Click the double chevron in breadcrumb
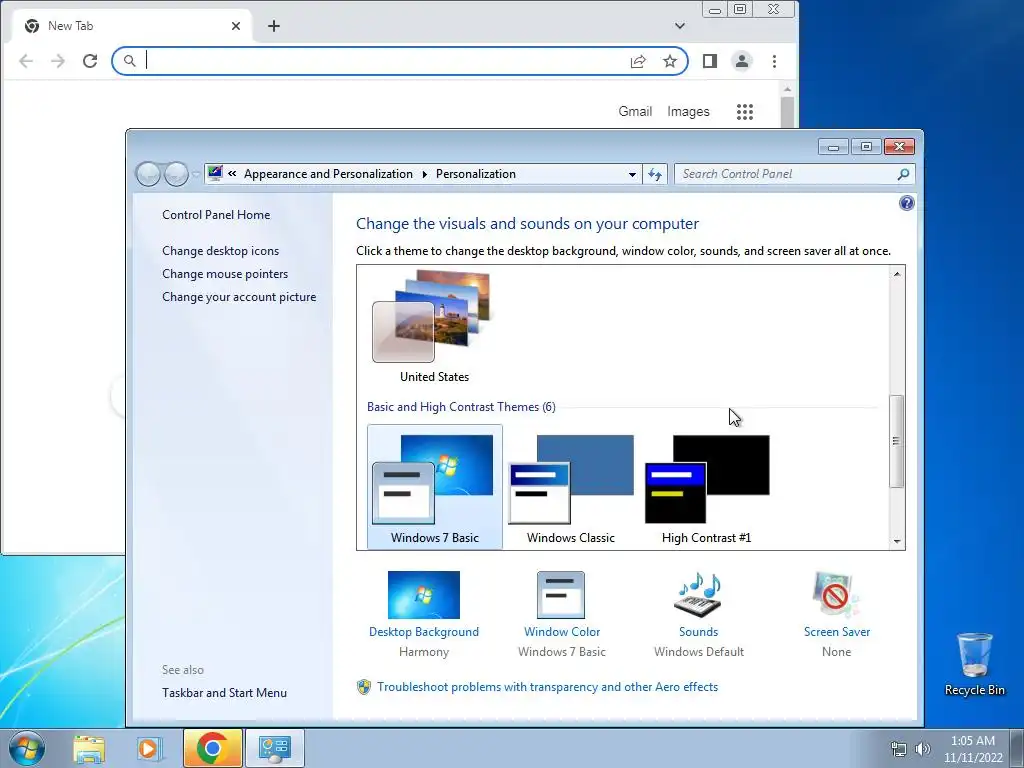The image size is (1024, 768). click(232, 174)
